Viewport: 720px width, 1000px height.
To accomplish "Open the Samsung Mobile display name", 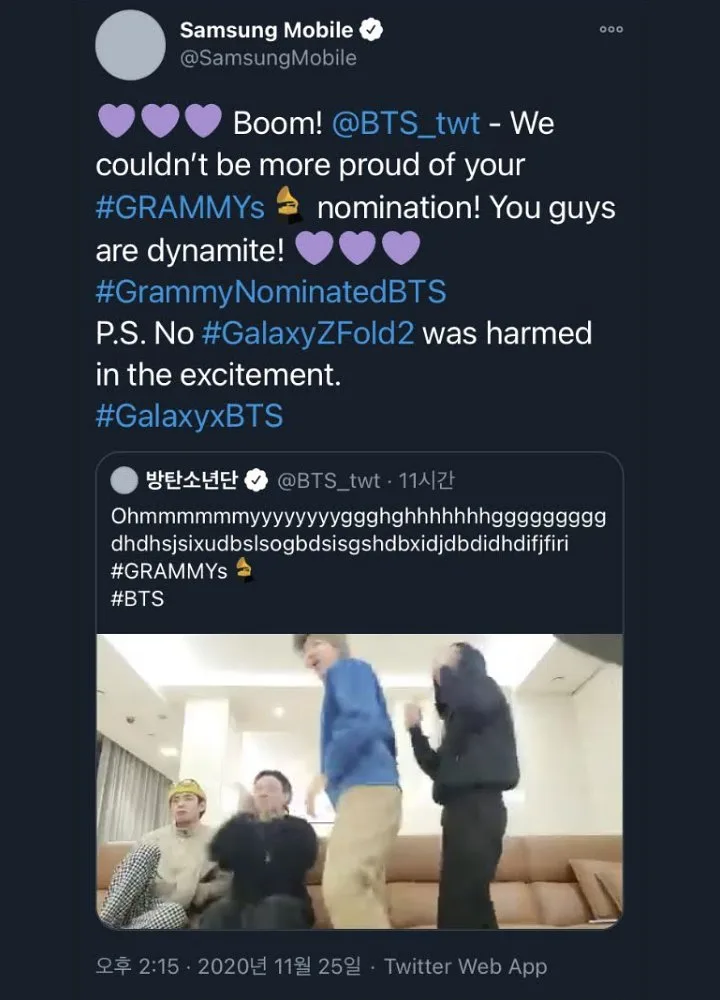I will [266, 31].
